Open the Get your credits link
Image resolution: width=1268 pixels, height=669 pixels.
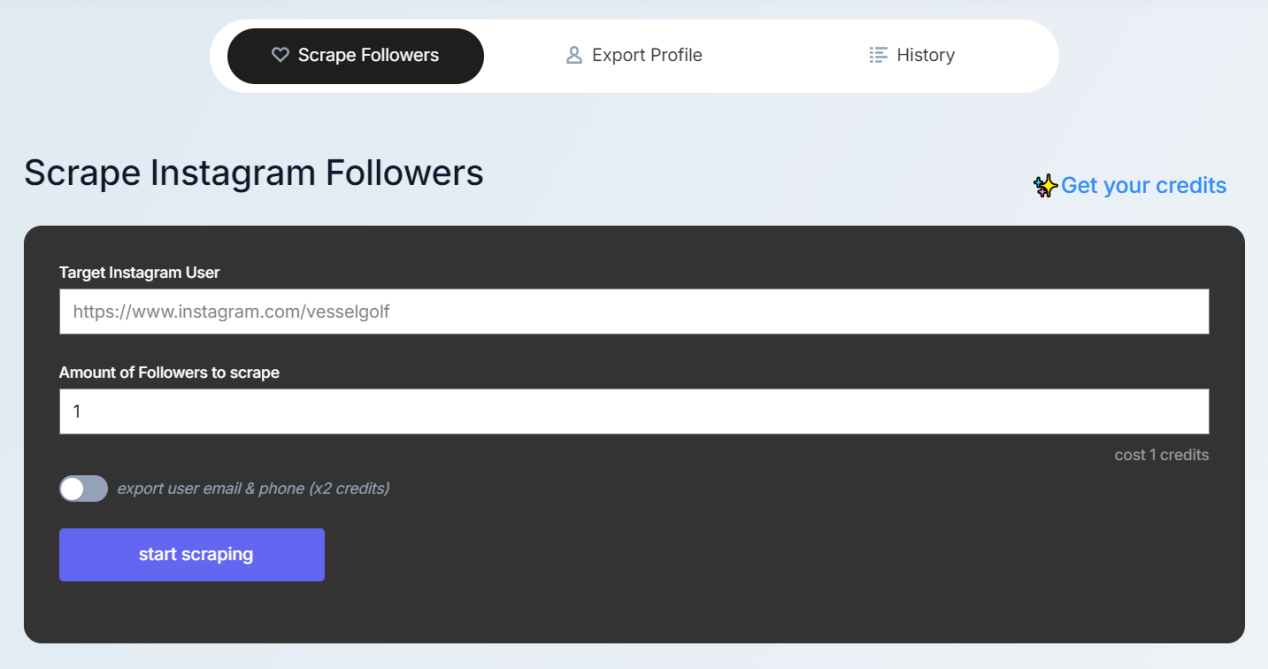(1143, 185)
